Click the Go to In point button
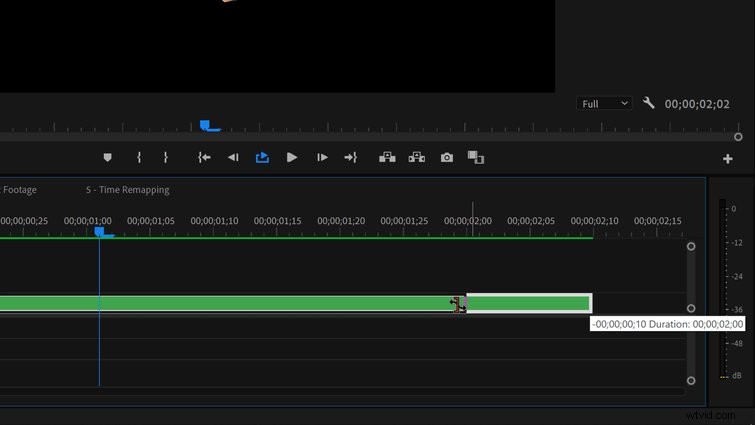Viewport: 755px width, 425px height. click(204, 157)
